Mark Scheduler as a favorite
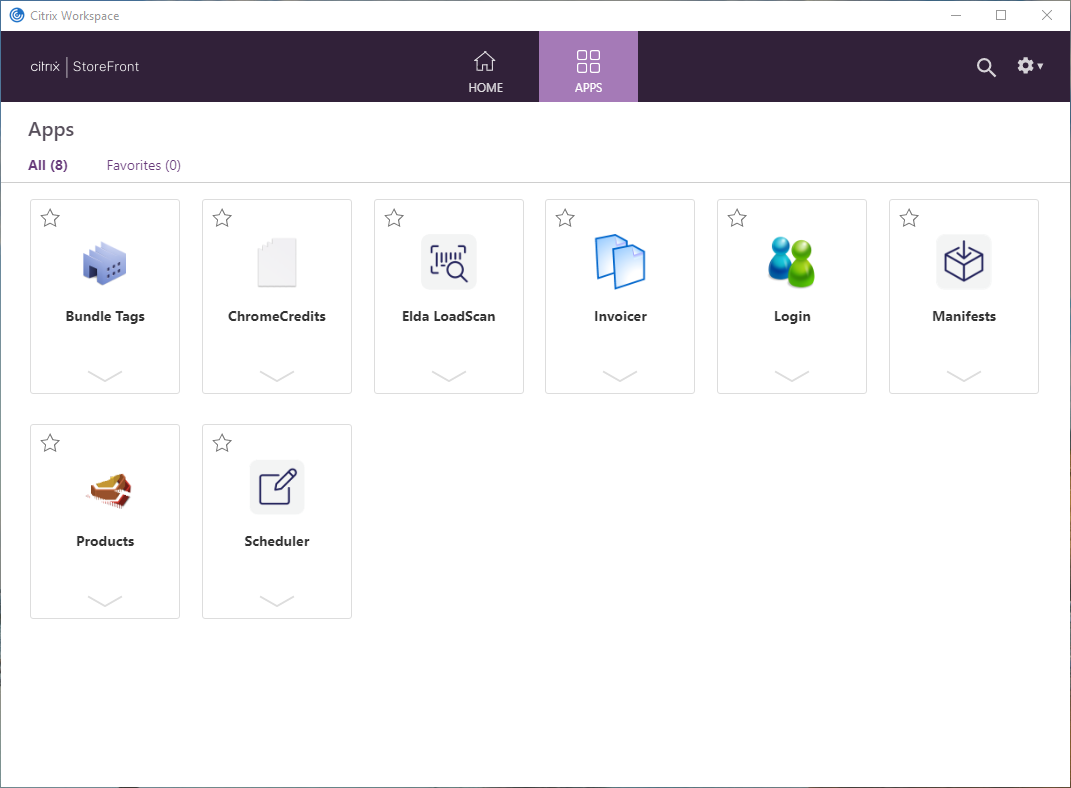Image resolution: width=1071 pixels, height=788 pixels. [x=222, y=443]
